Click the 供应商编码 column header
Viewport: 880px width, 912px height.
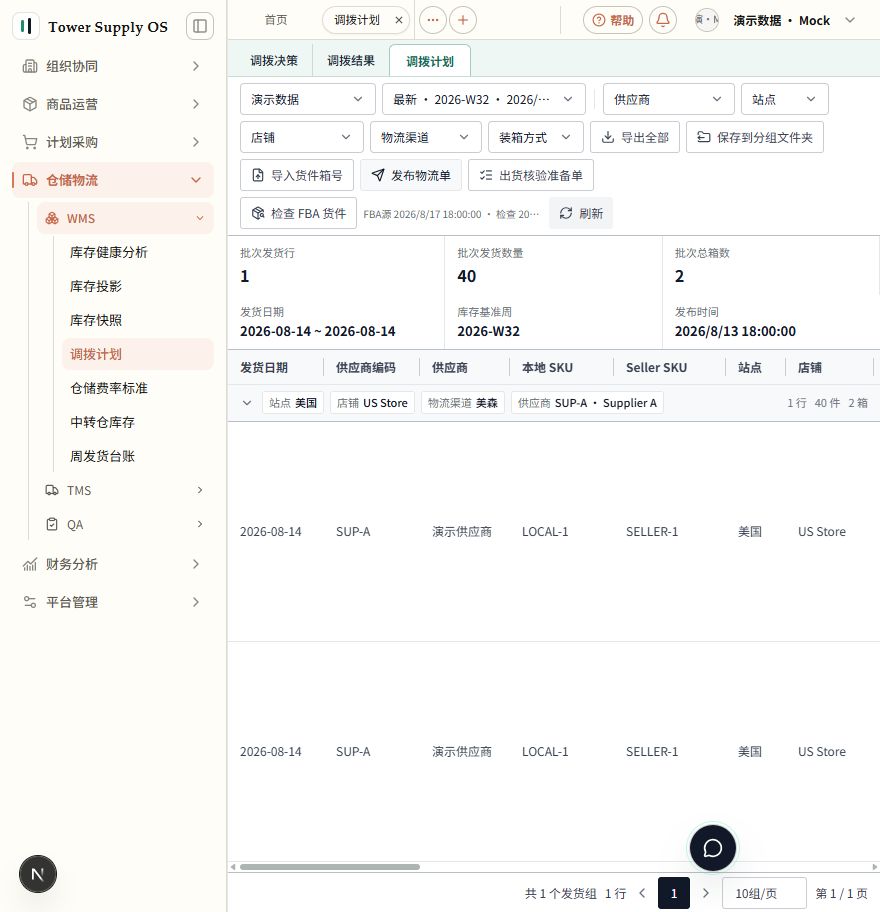pyautogui.click(x=365, y=368)
